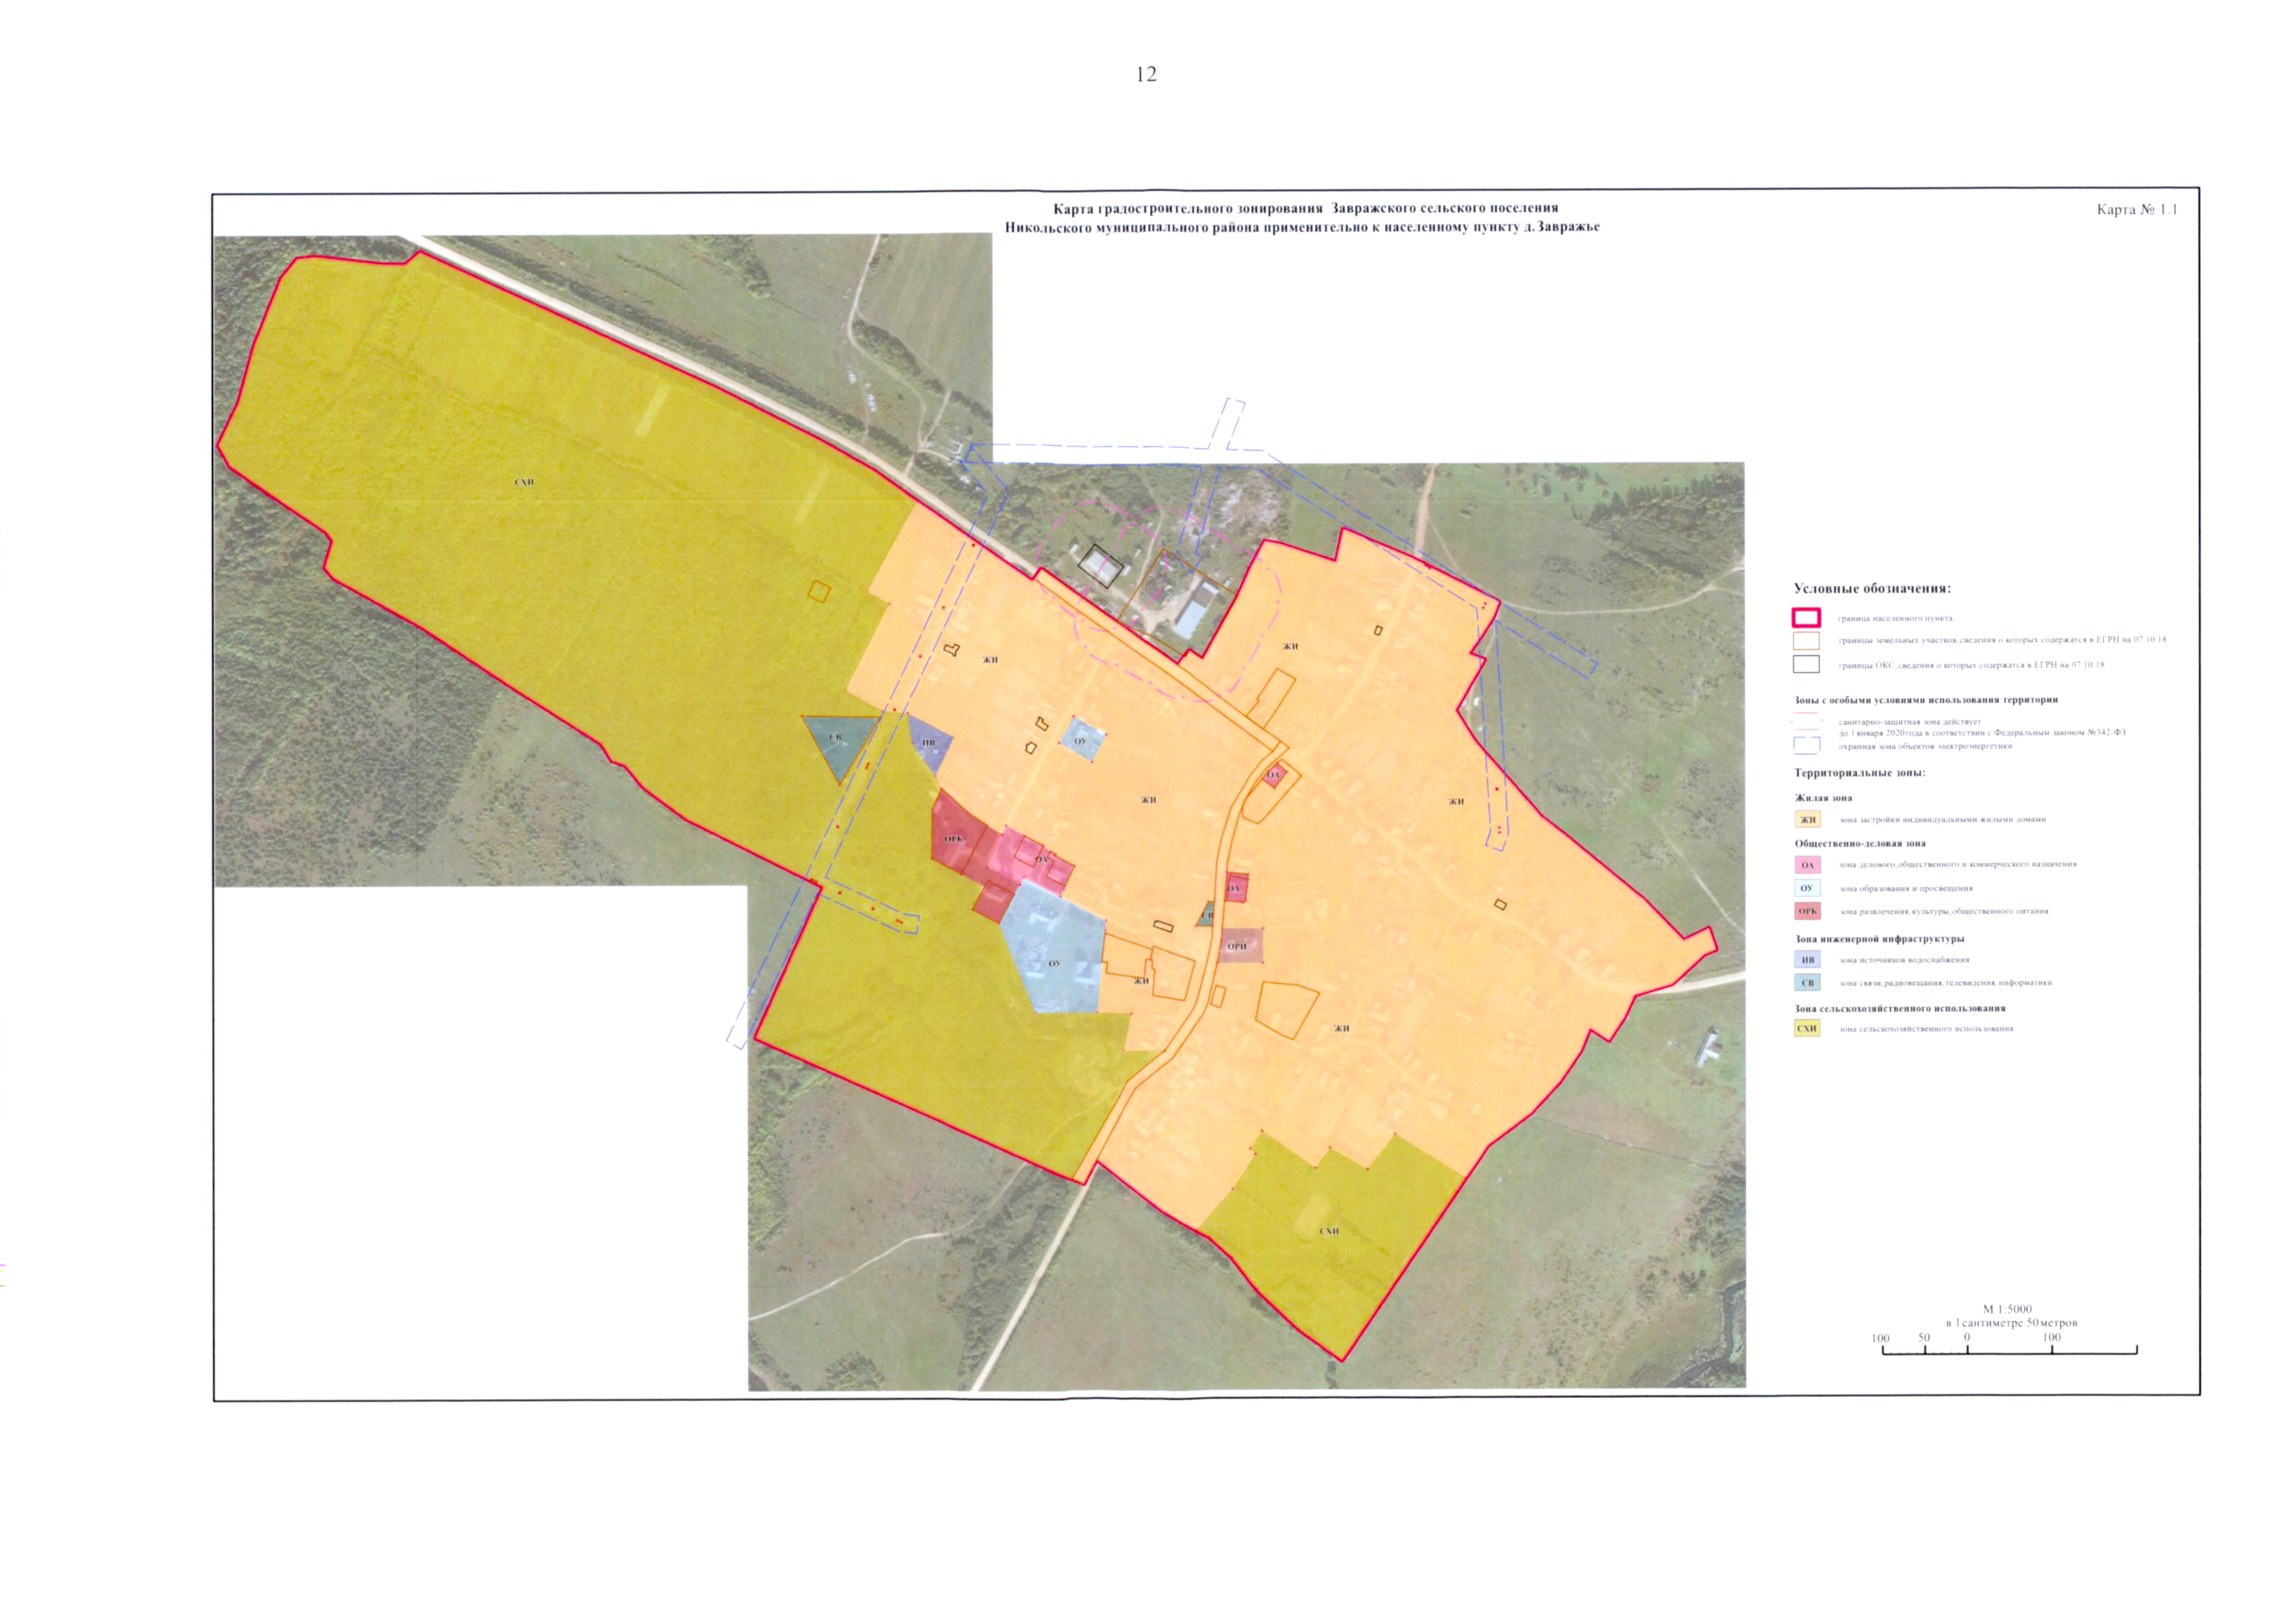
Task: Click the СХИ label in the northwest field
Action: (524, 482)
